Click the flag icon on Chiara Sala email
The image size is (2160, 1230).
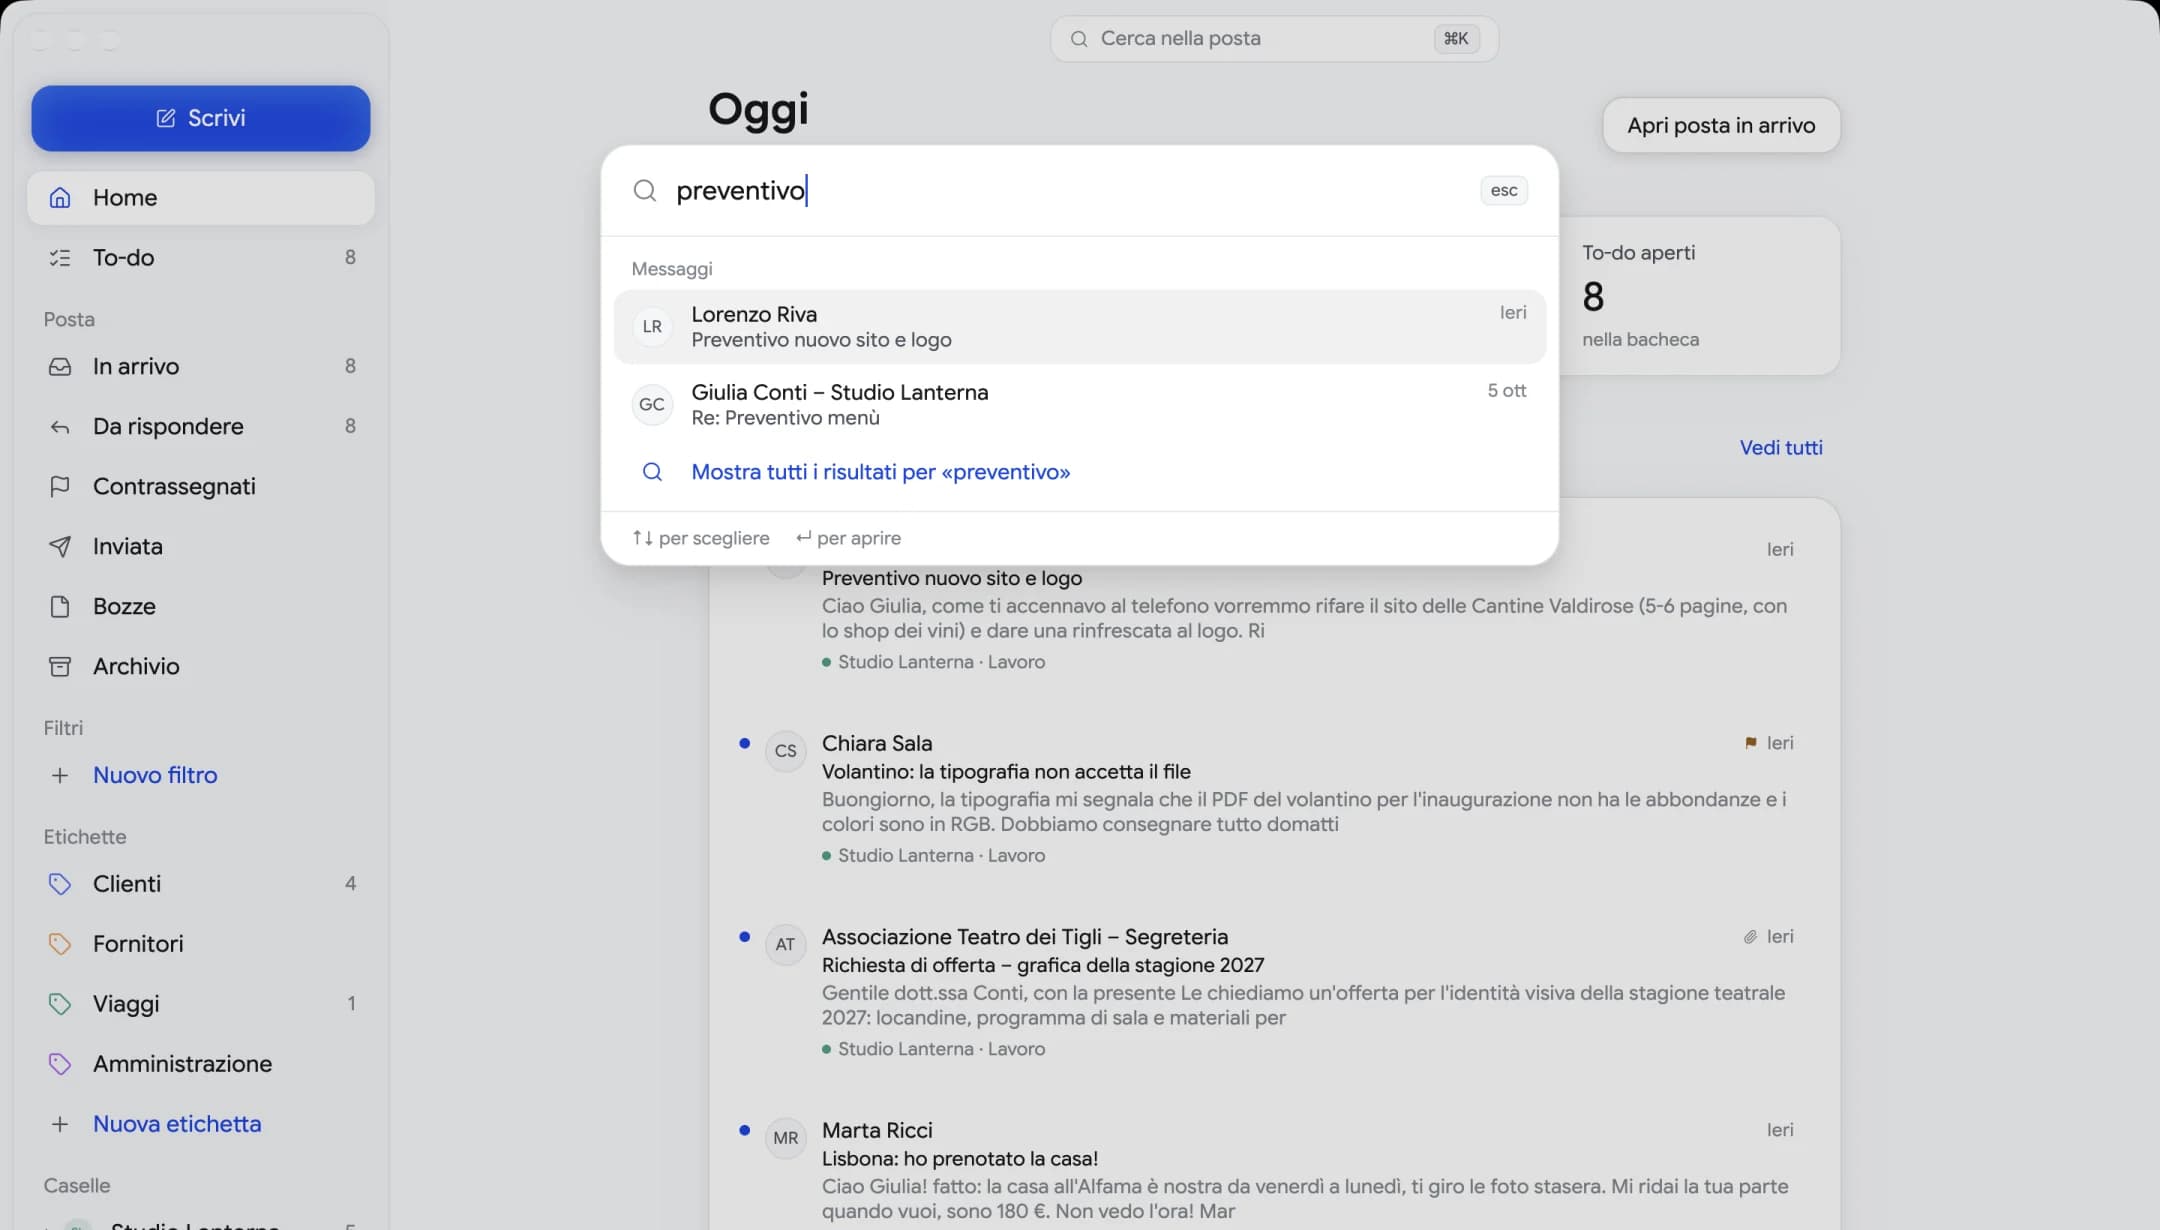click(1751, 743)
